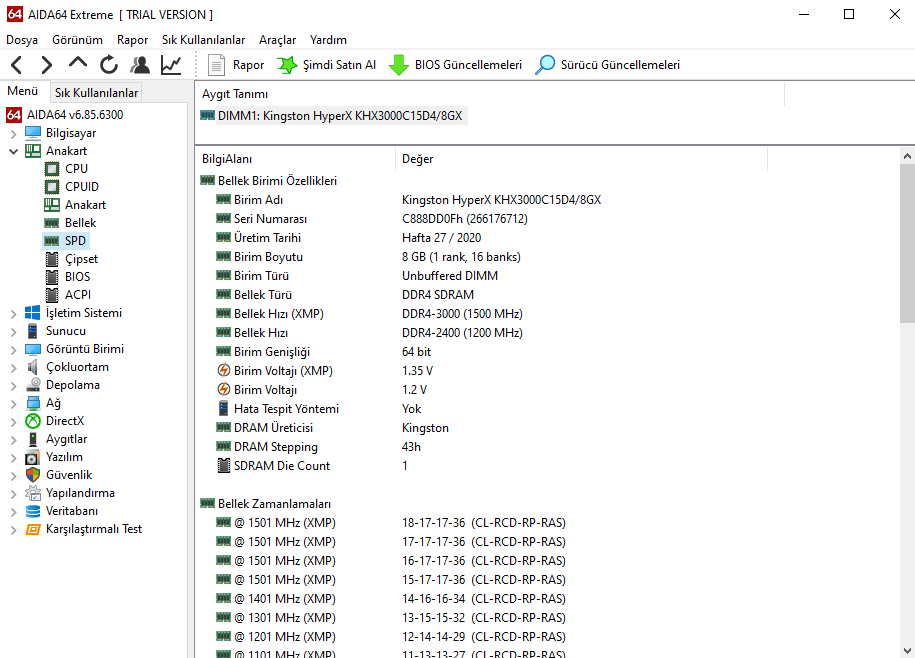Open the Görünüm menu
The width and height of the screenshot is (915, 658).
[x=77, y=40]
